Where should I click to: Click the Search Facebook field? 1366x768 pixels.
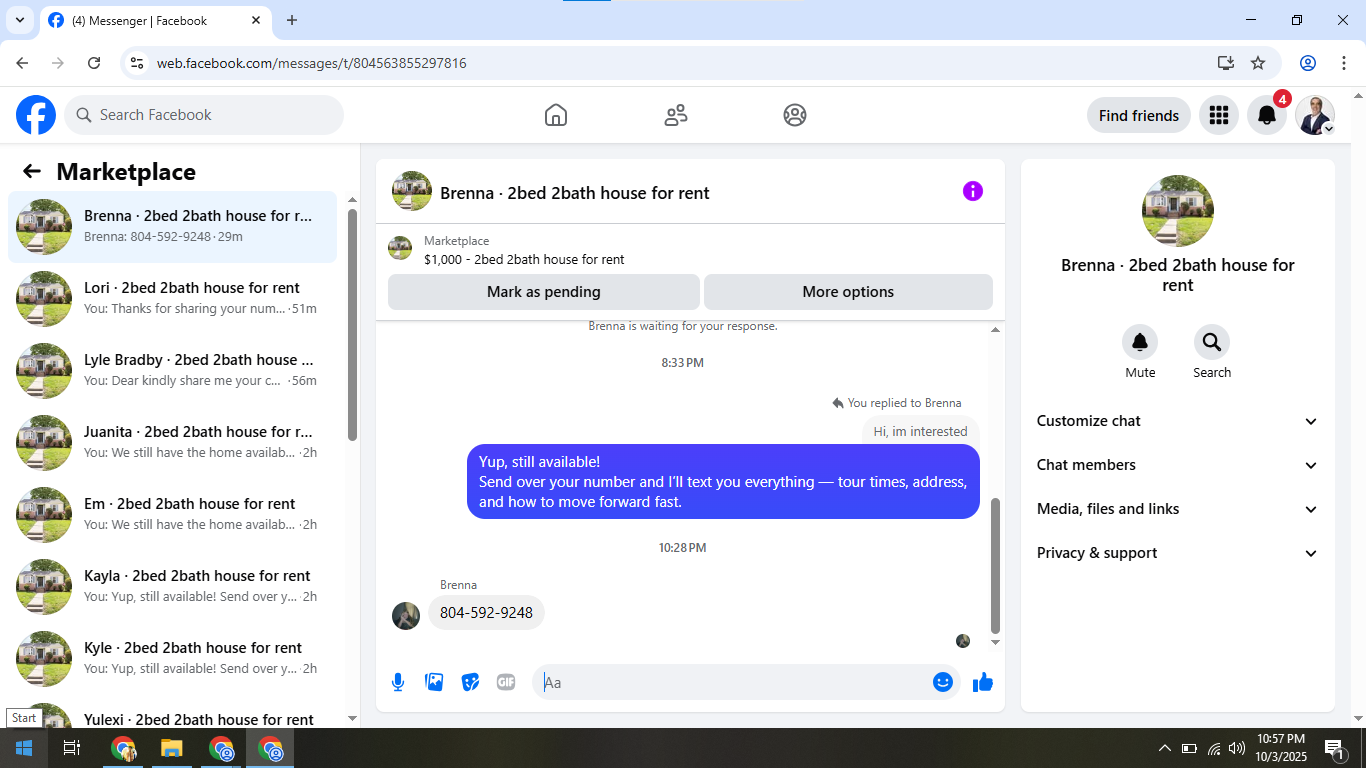[204, 115]
